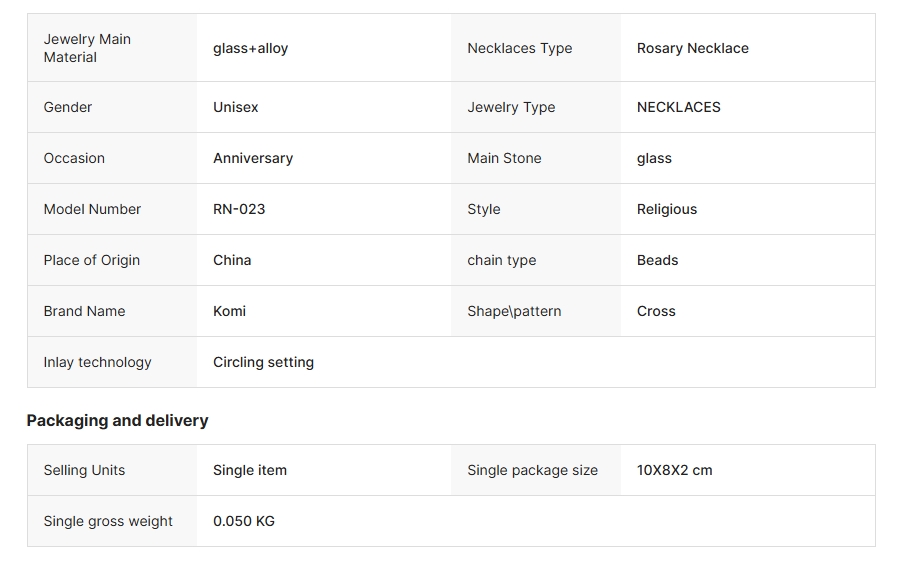Viewport: 911px width, 564px height.
Task: Click the 'Cross' shape pattern value
Action: point(656,311)
